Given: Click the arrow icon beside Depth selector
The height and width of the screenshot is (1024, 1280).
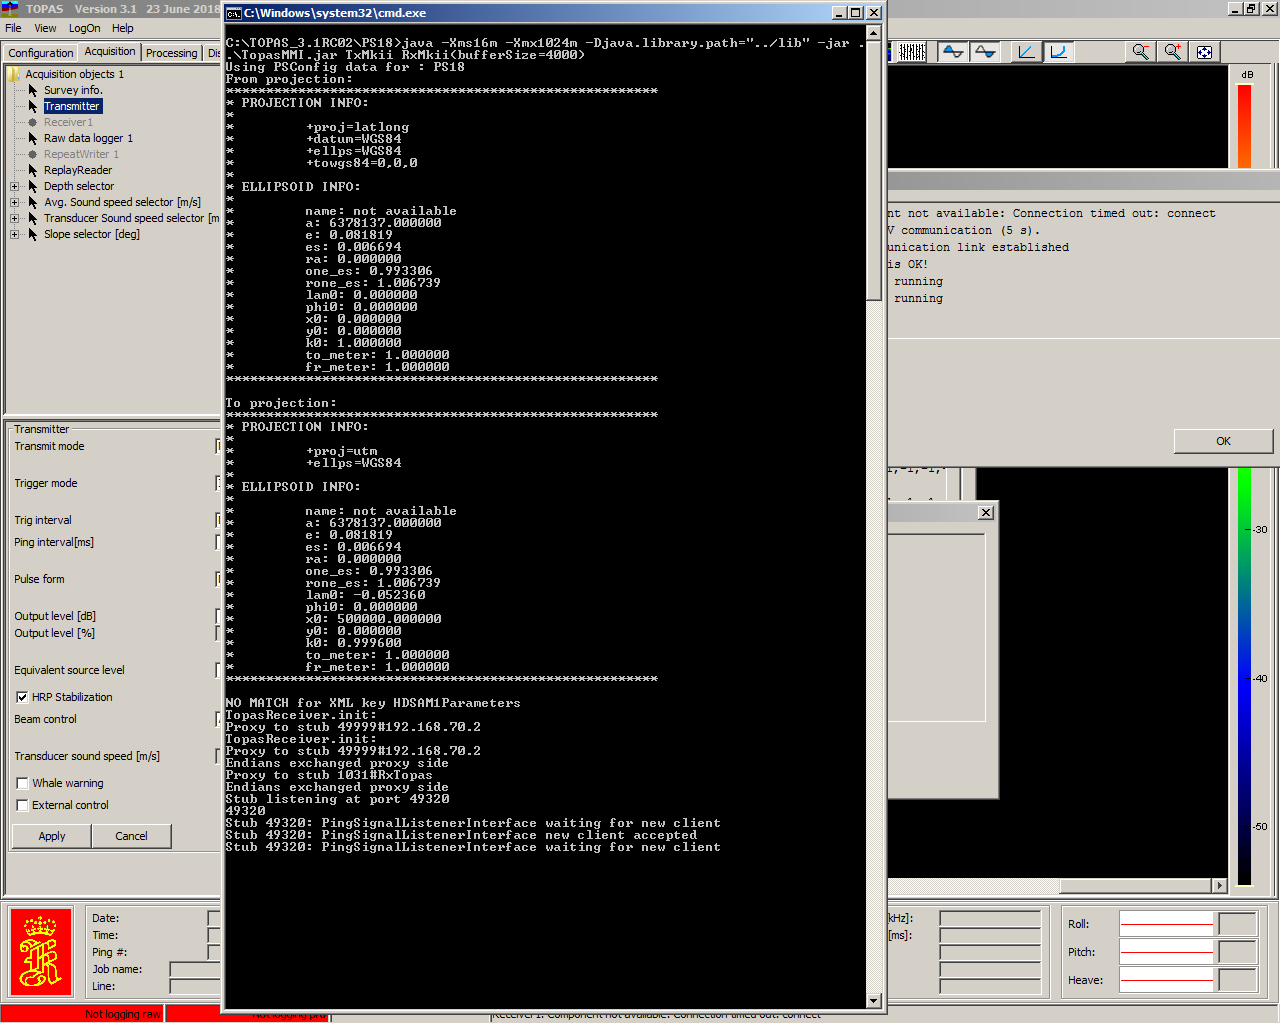Looking at the screenshot, I should [x=33, y=186].
